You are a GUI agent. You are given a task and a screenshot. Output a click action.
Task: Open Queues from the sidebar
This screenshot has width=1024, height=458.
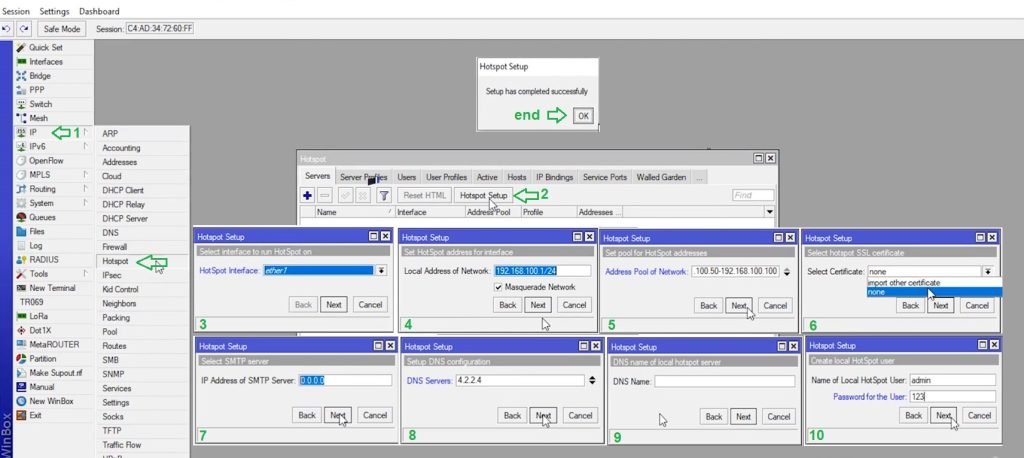click(x=42, y=217)
